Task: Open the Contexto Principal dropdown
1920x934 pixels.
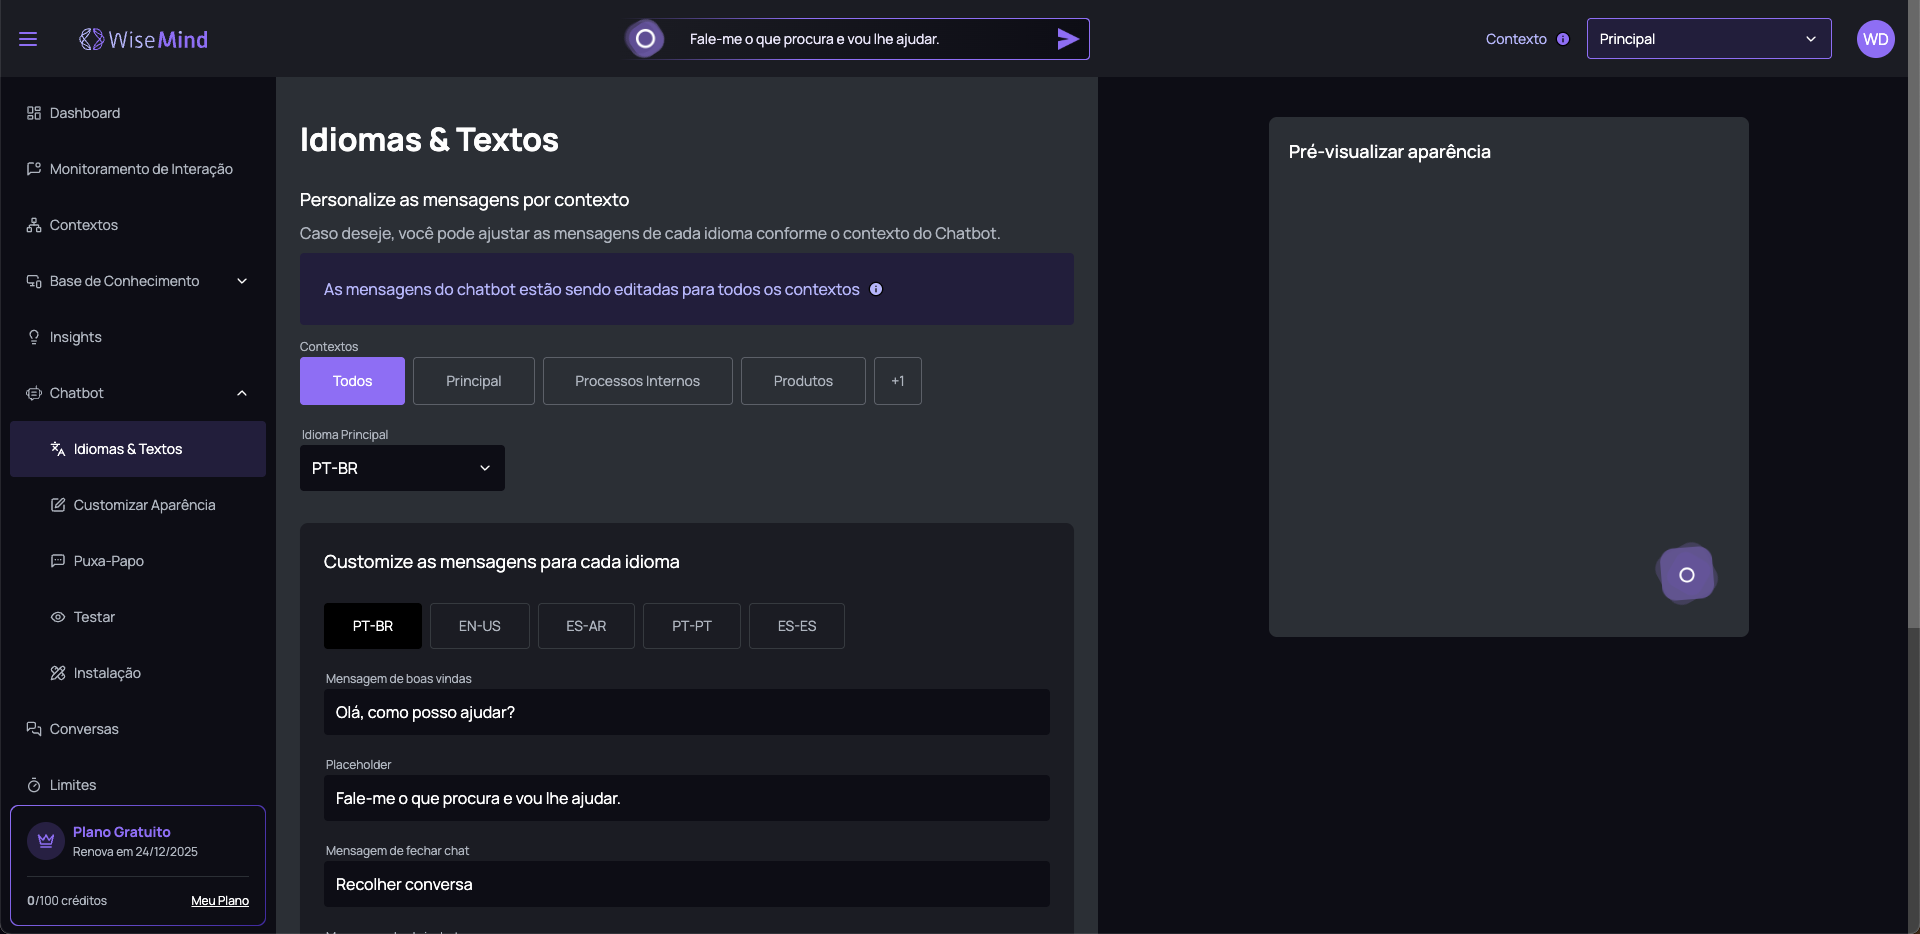Action: tap(1708, 39)
